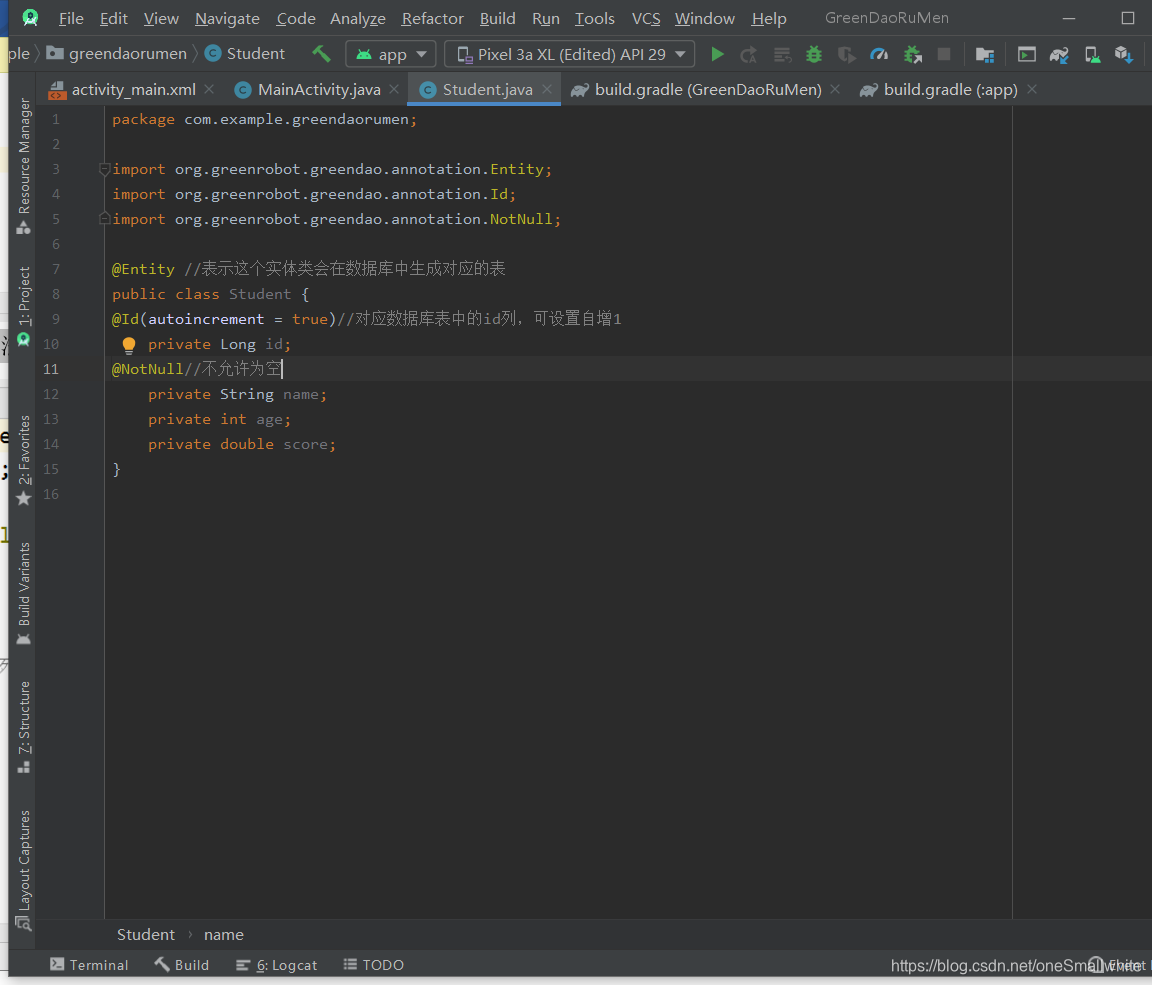This screenshot has width=1152, height=985.
Task: Open the Help menu
Action: (768, 18)
